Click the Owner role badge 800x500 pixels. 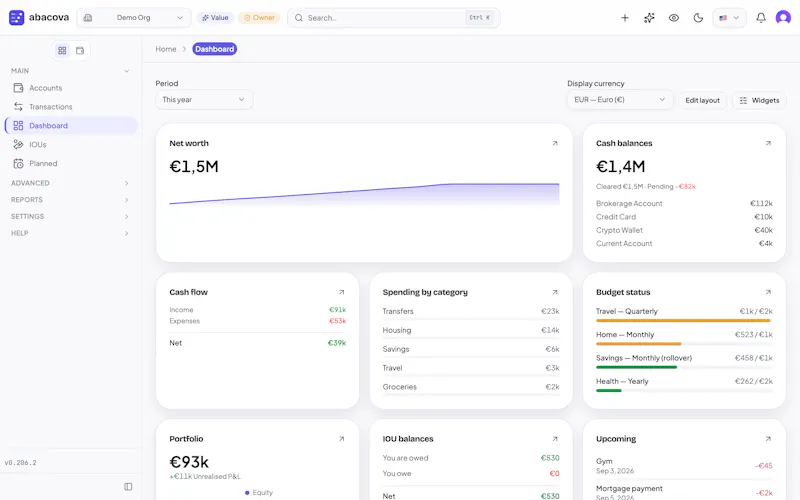[x=259, y=18]
